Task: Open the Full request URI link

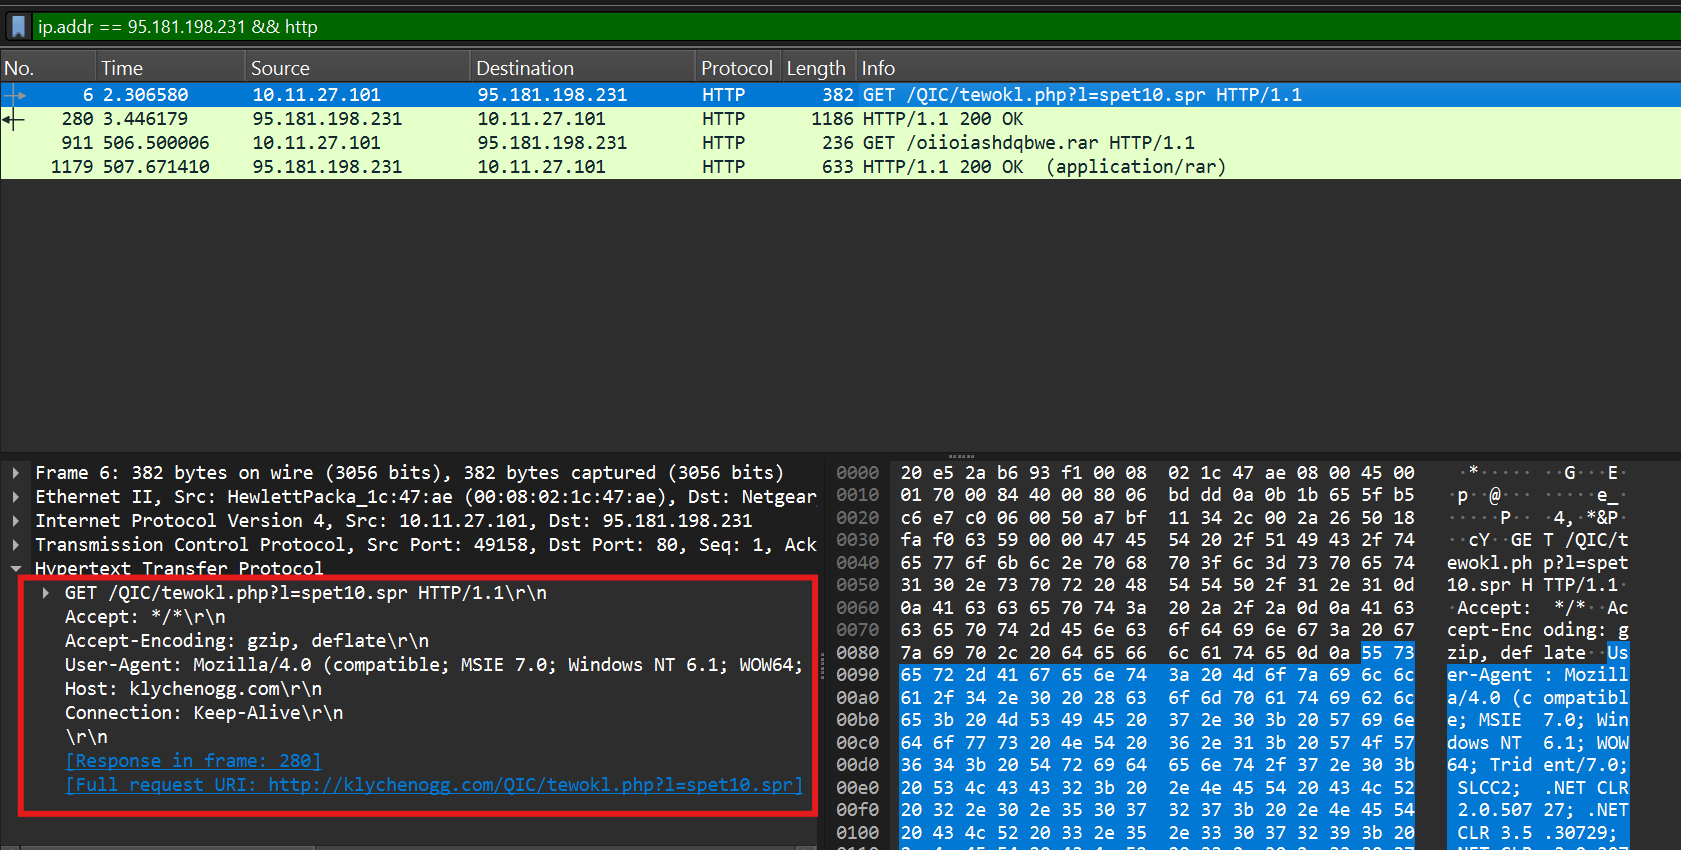Action: click(434, 785)
